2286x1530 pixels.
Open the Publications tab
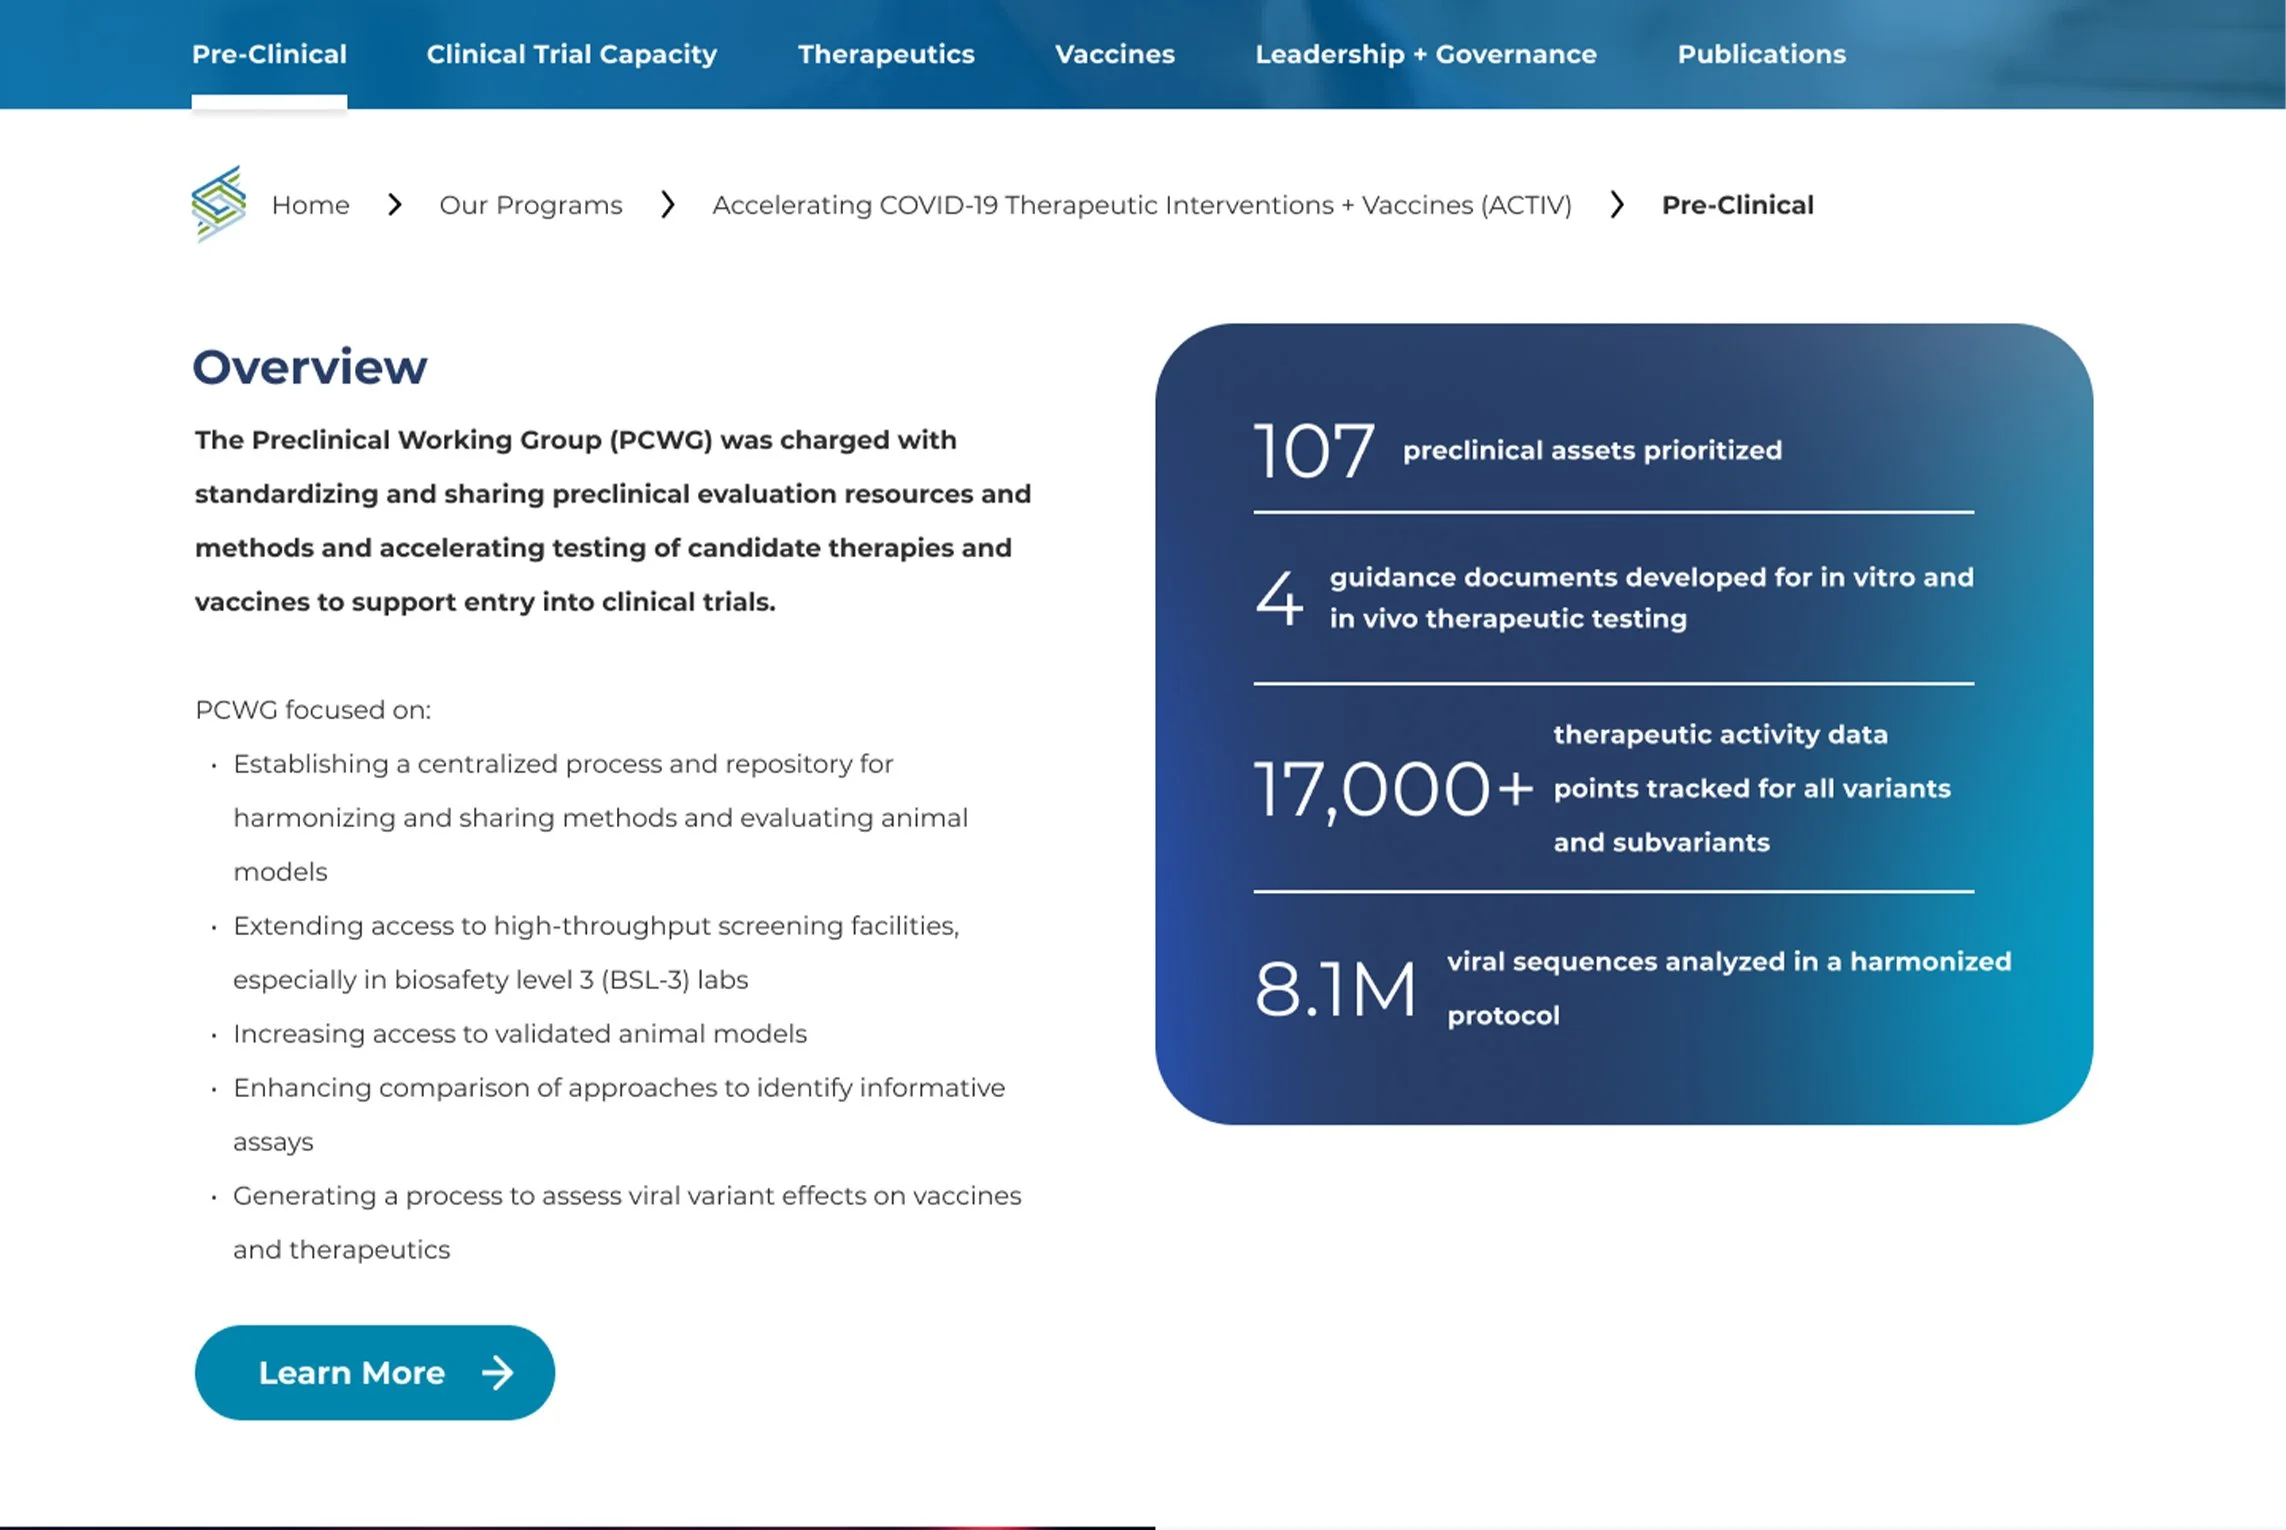tap(1761, 54)
